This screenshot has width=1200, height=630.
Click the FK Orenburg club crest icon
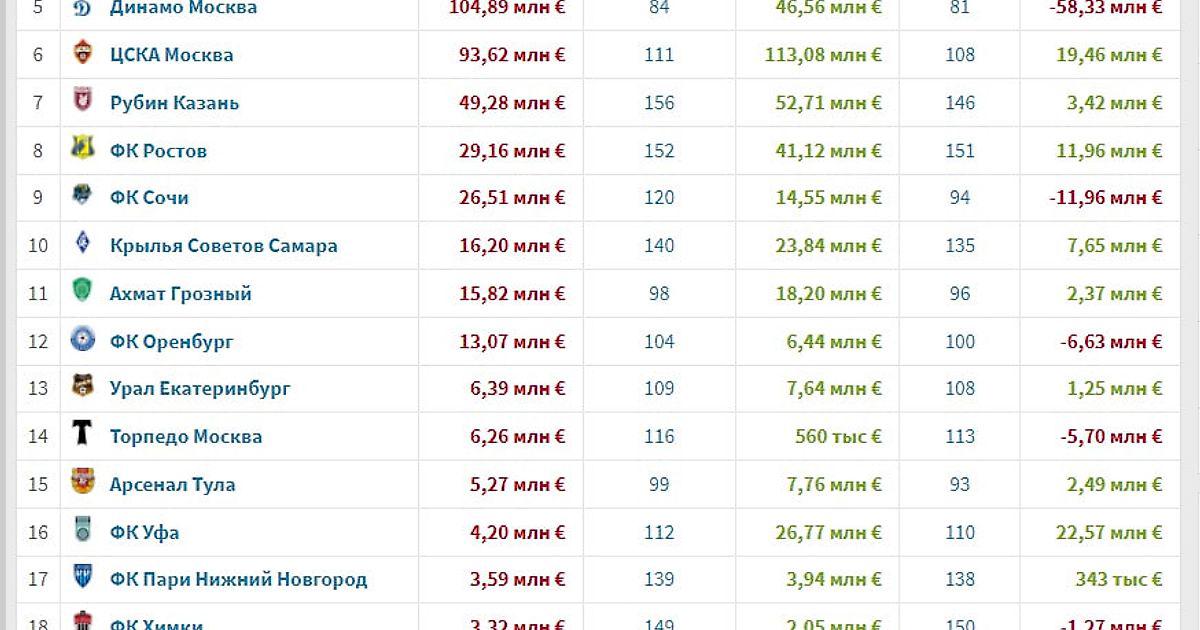point(83,341)
